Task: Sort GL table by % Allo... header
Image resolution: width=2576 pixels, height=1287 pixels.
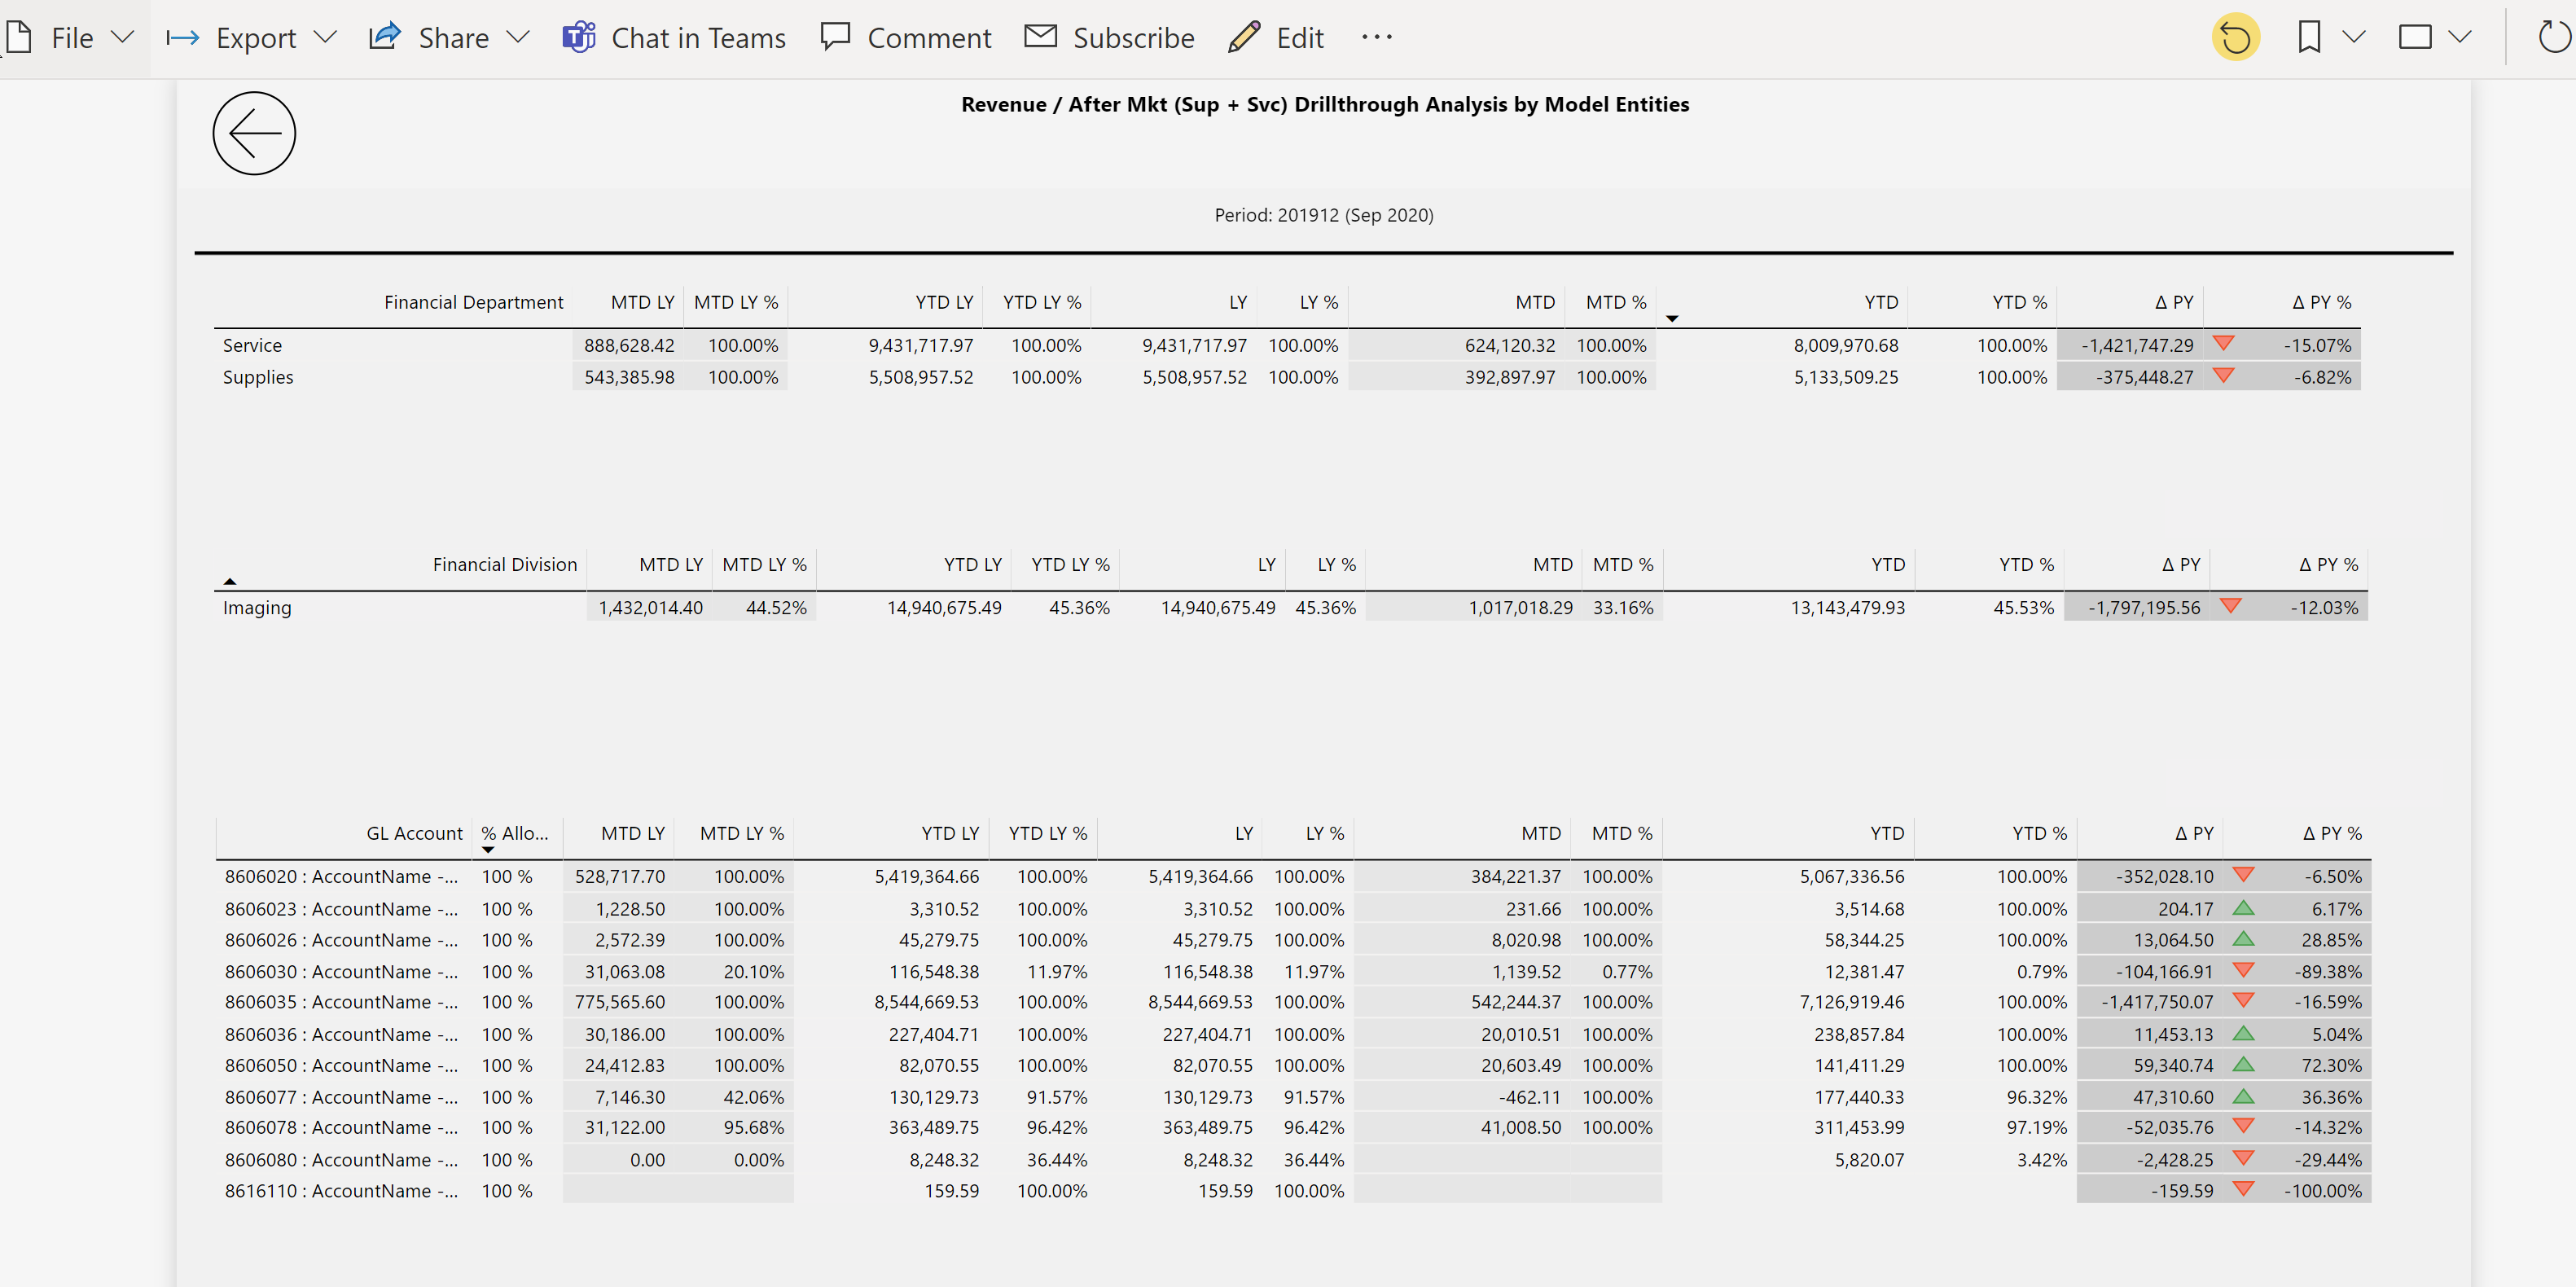Action: 515,833
